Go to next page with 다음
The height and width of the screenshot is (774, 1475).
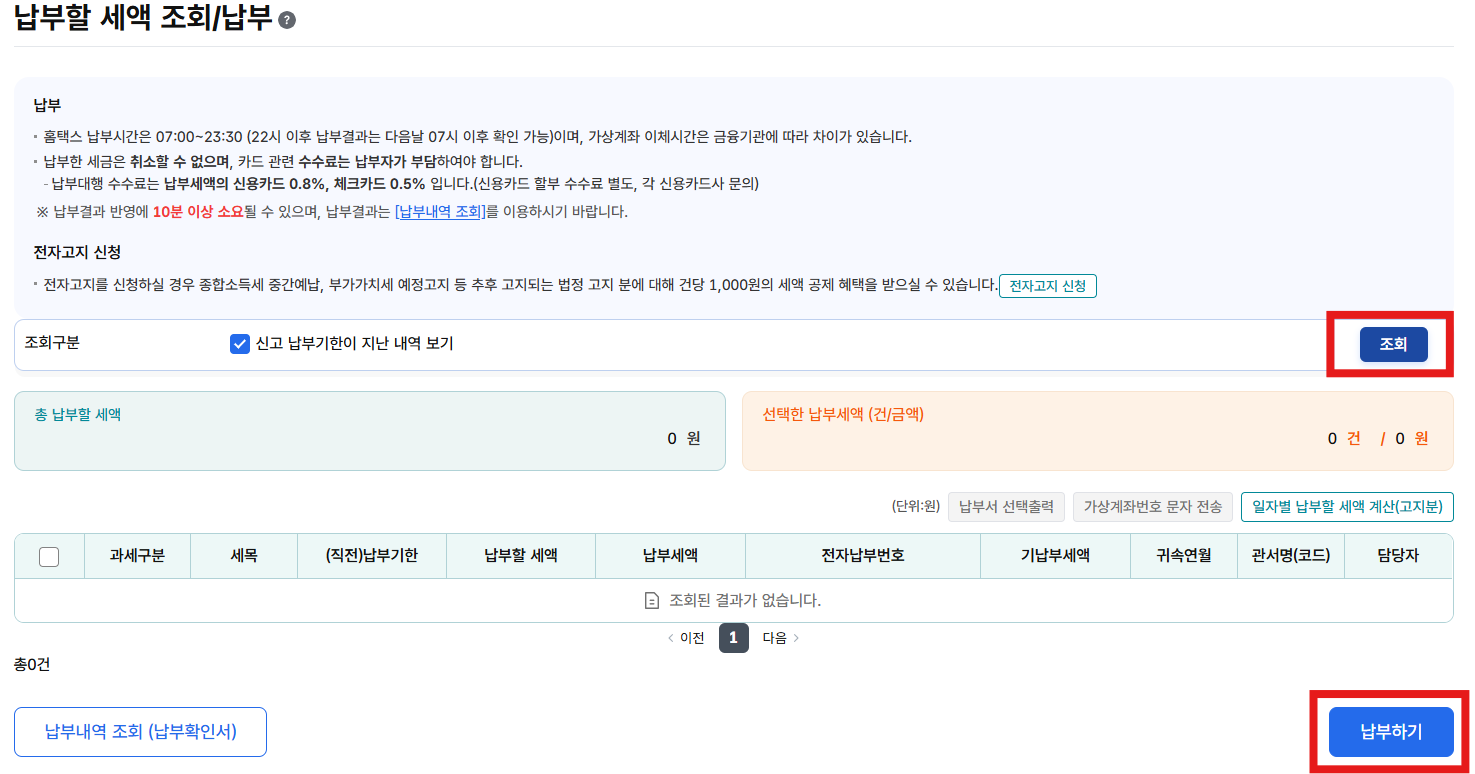[780, 638]
